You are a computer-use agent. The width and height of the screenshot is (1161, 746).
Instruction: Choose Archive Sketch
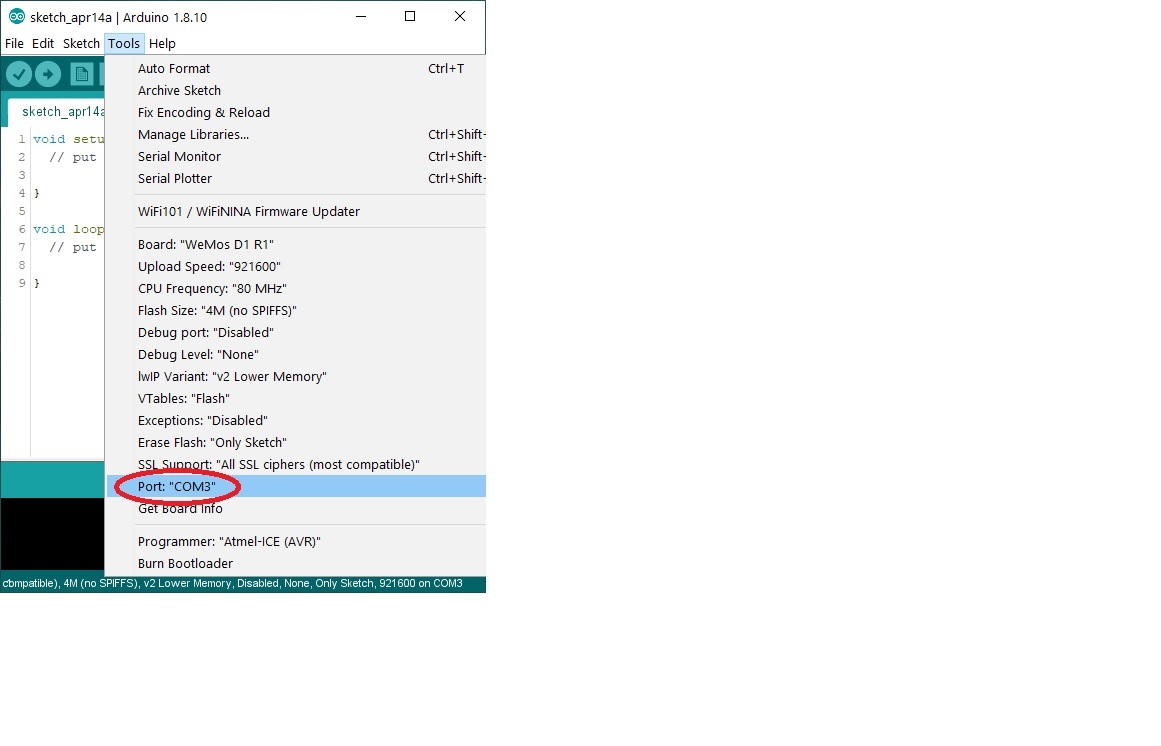pos(296,90)
